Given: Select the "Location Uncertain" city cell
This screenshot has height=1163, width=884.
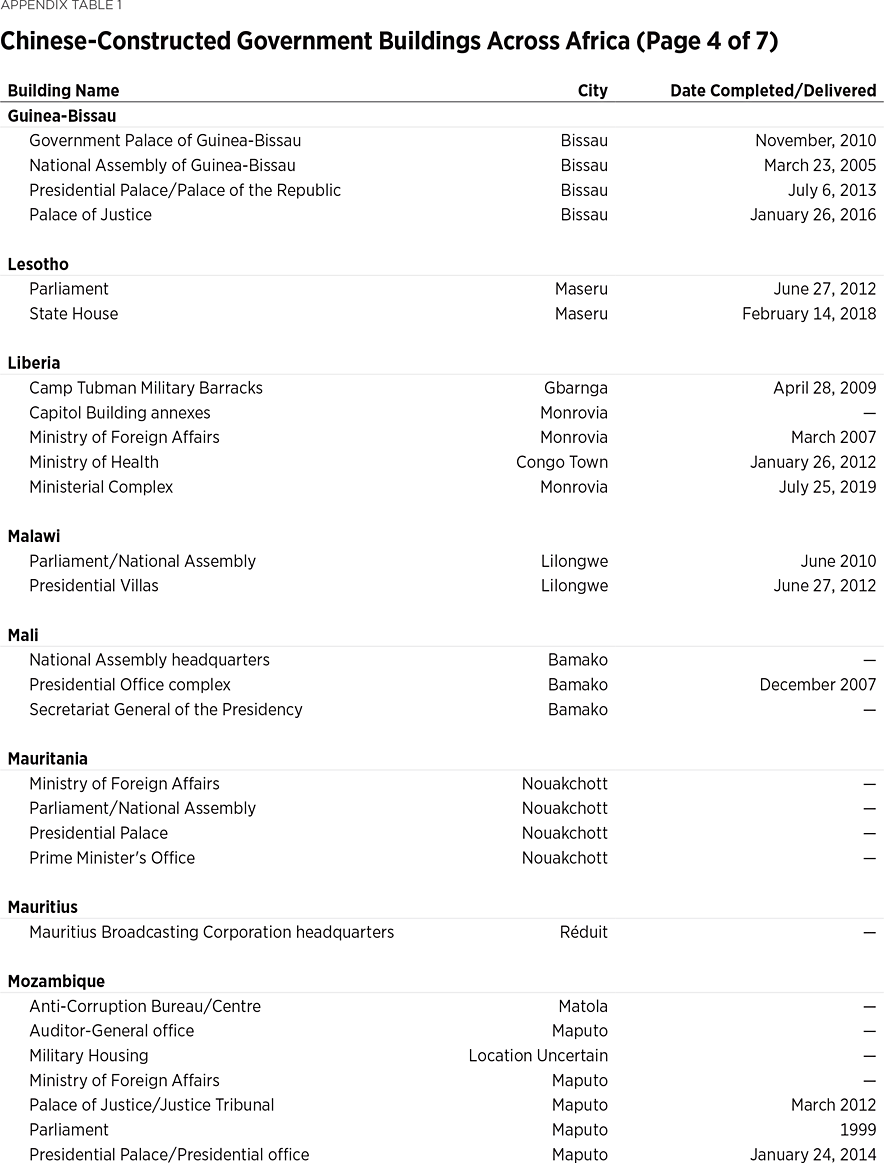Looking at the screenshot, I should pos(538,1055).
